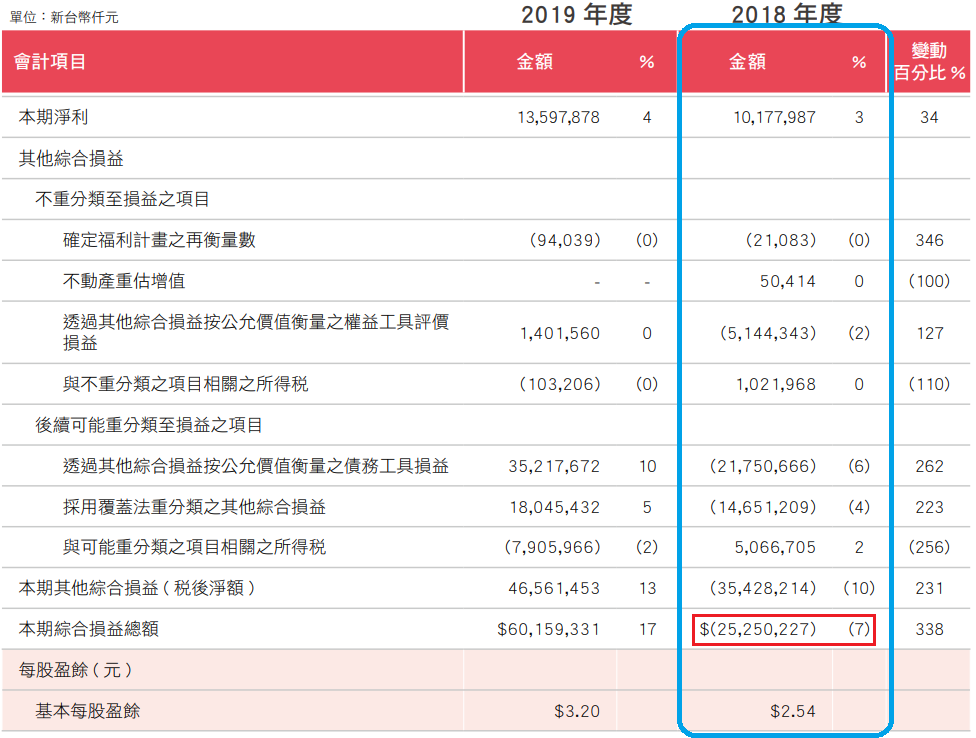Click 基本每股盈餘 row label
The height and width of the screenshot is (738, 976).
tap(88, 711)
